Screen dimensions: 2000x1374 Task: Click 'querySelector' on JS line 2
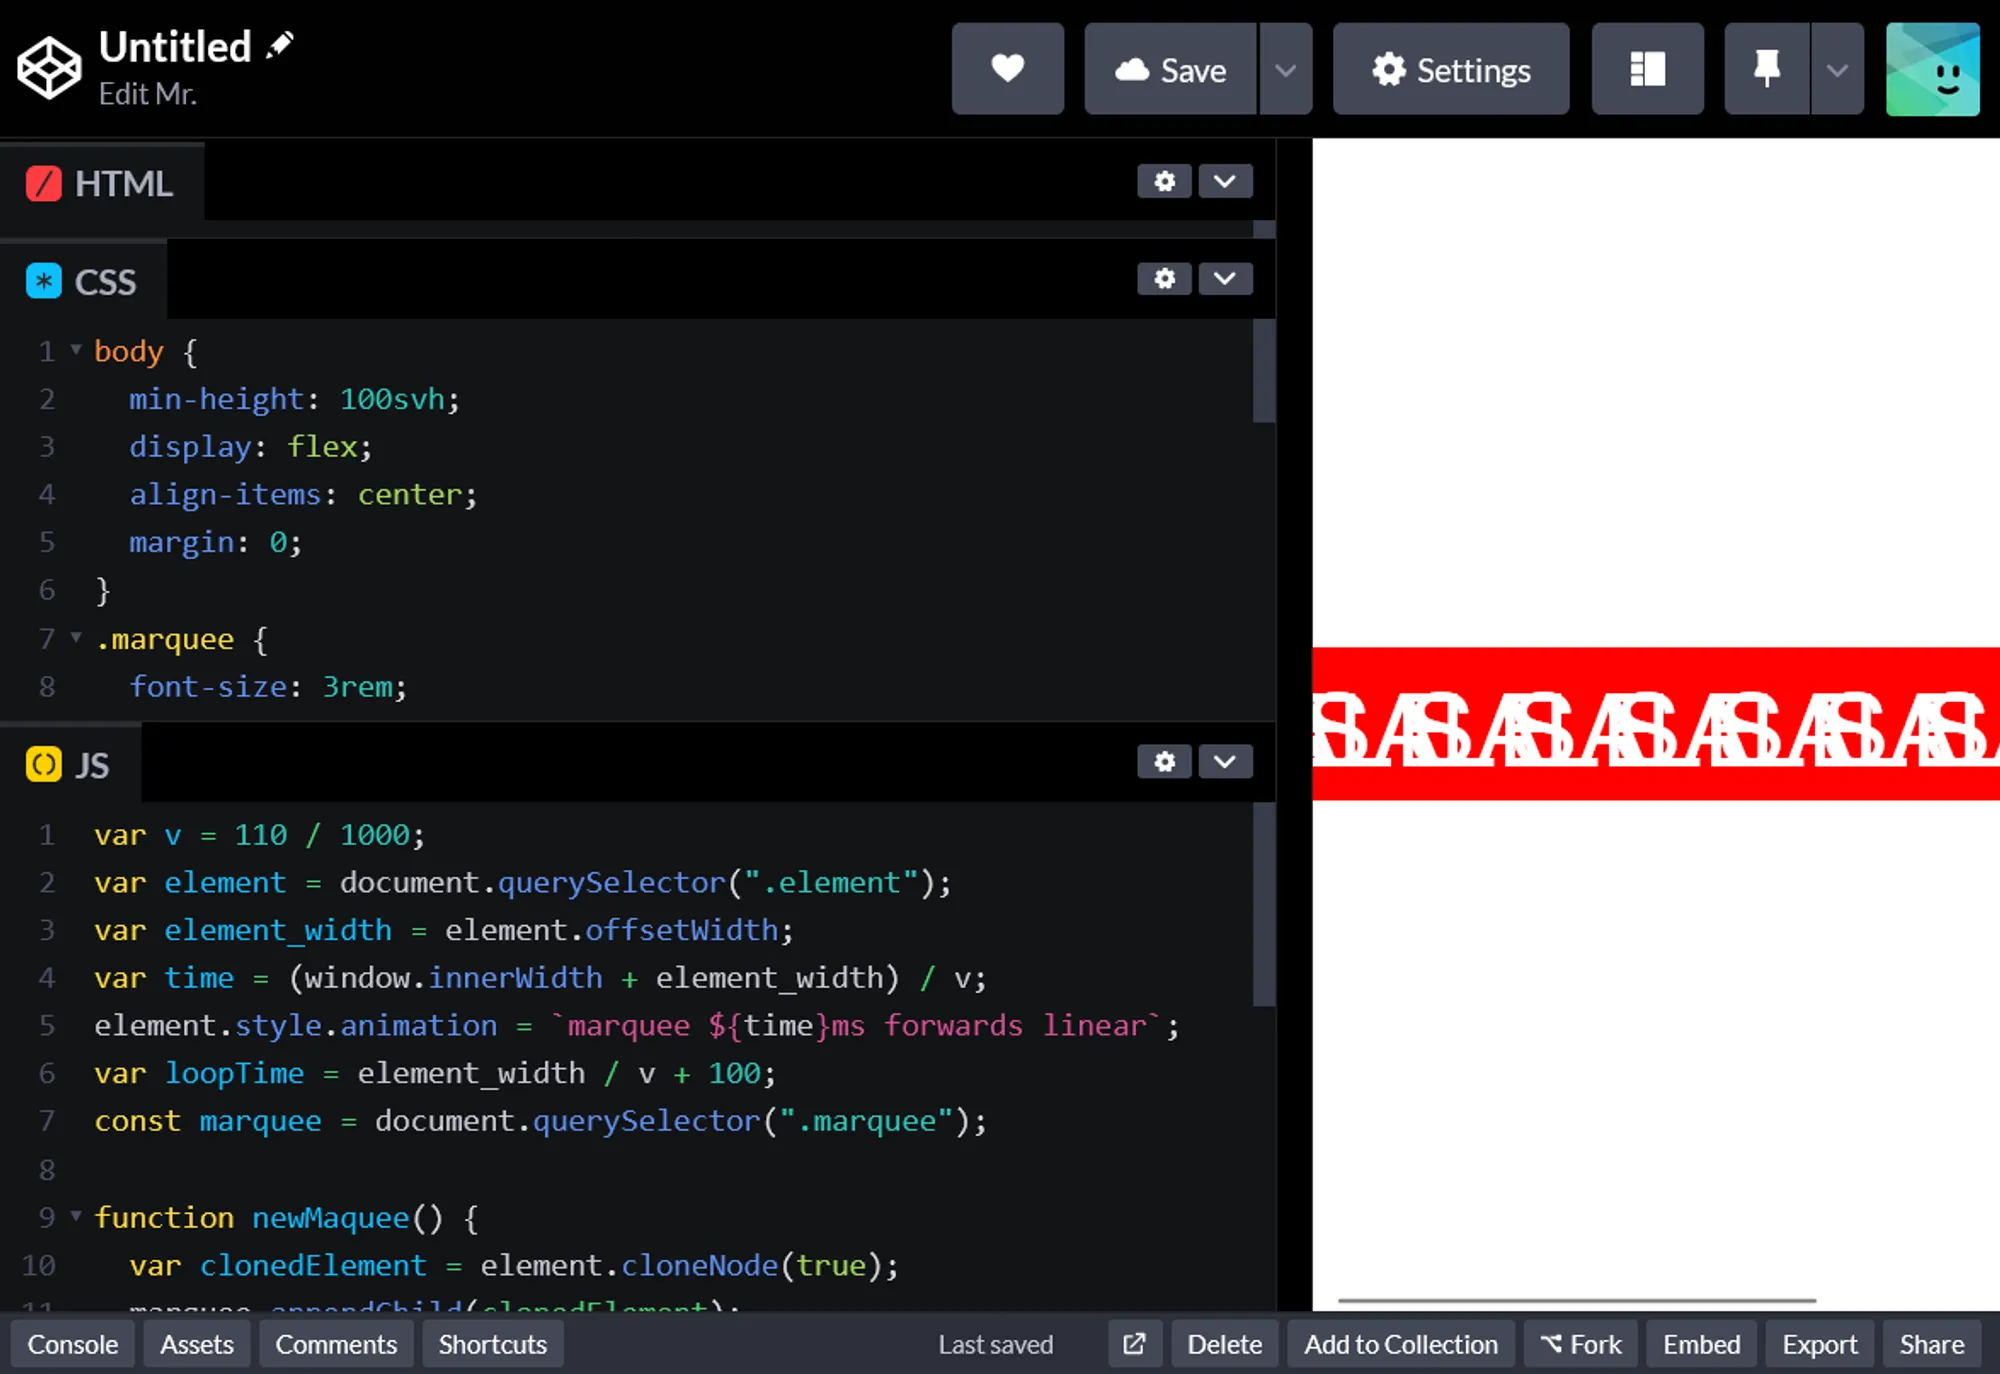click(611, 882)
